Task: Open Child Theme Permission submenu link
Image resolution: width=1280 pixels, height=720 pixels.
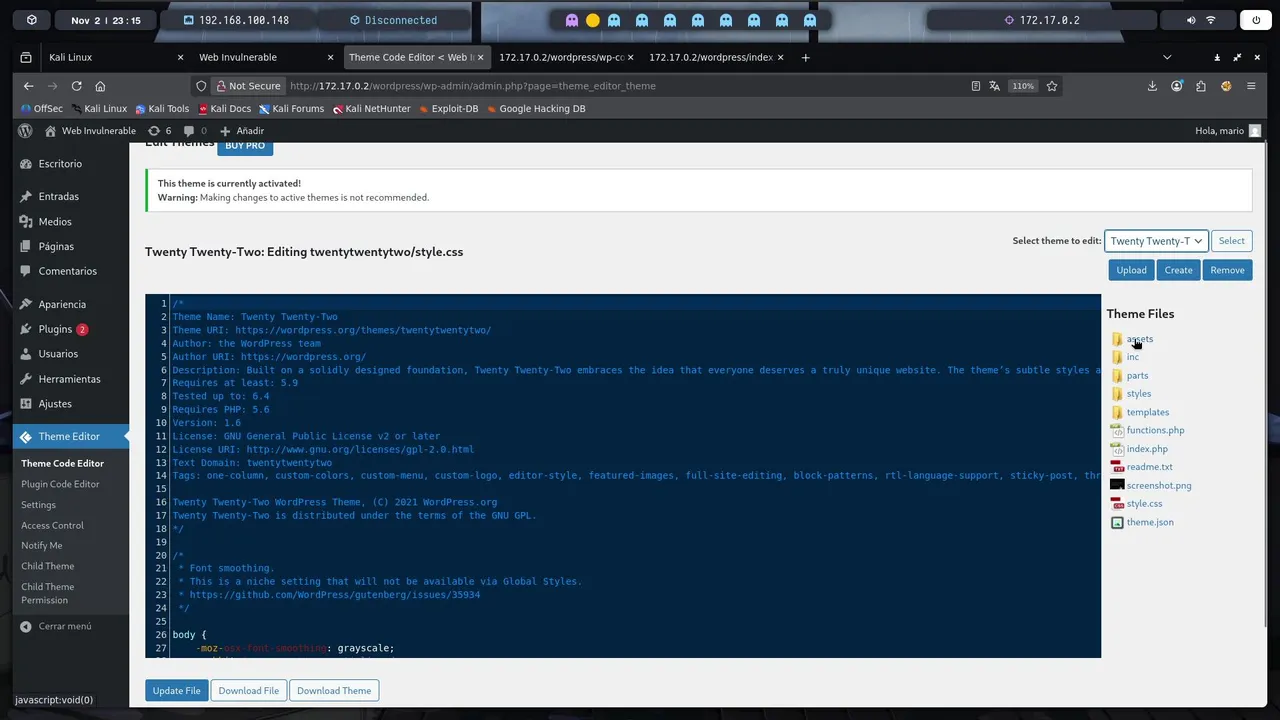Action: (x=47, y=594)
